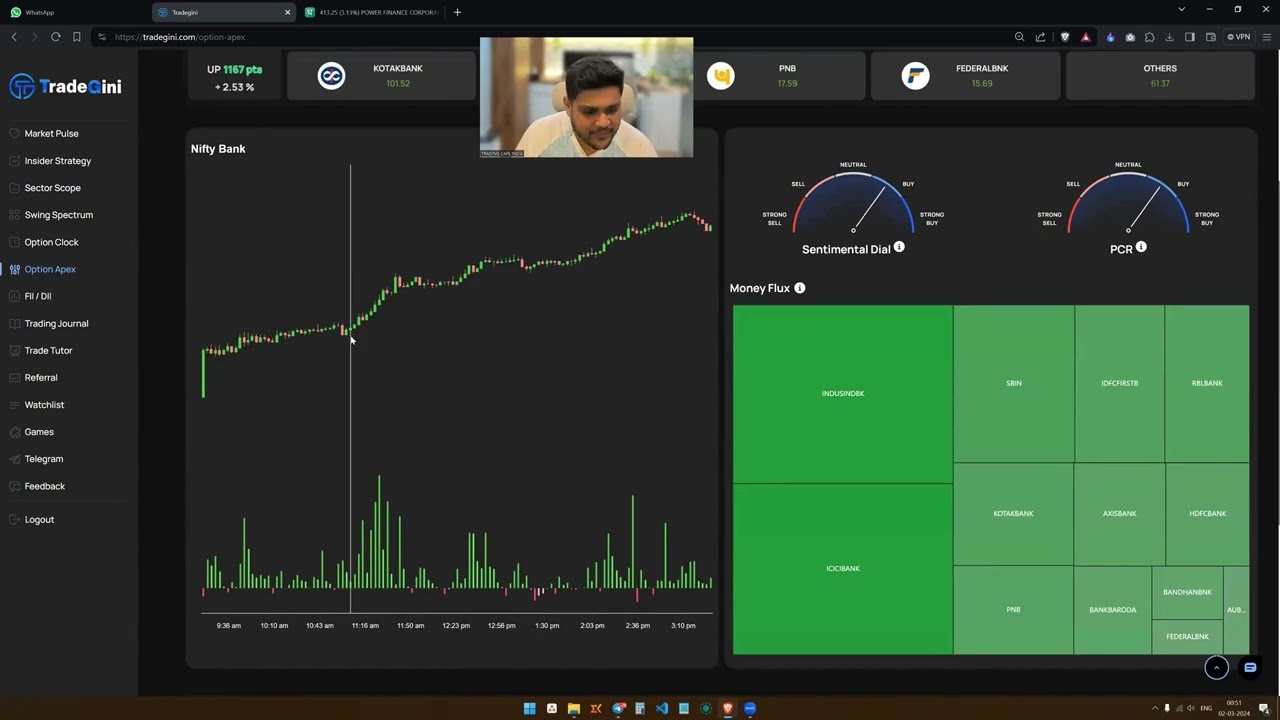Click the Trading Journal icon
This screenshot has width=1280, height=720.
coord(14,323)
